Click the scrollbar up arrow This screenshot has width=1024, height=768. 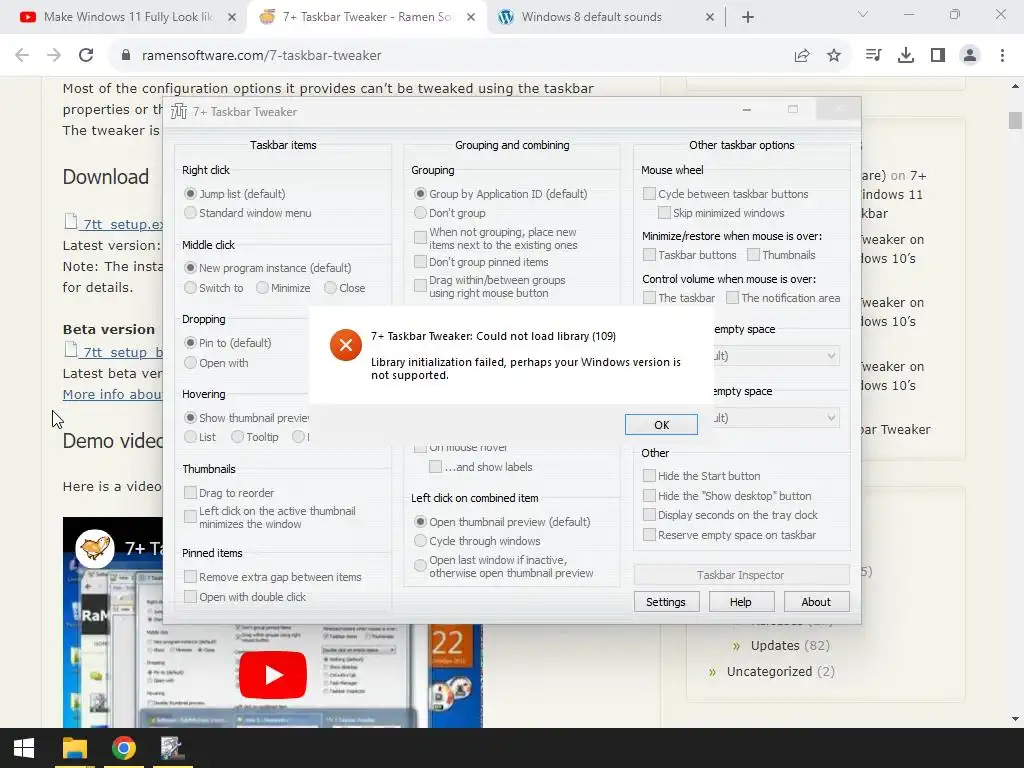(1015, 86)
